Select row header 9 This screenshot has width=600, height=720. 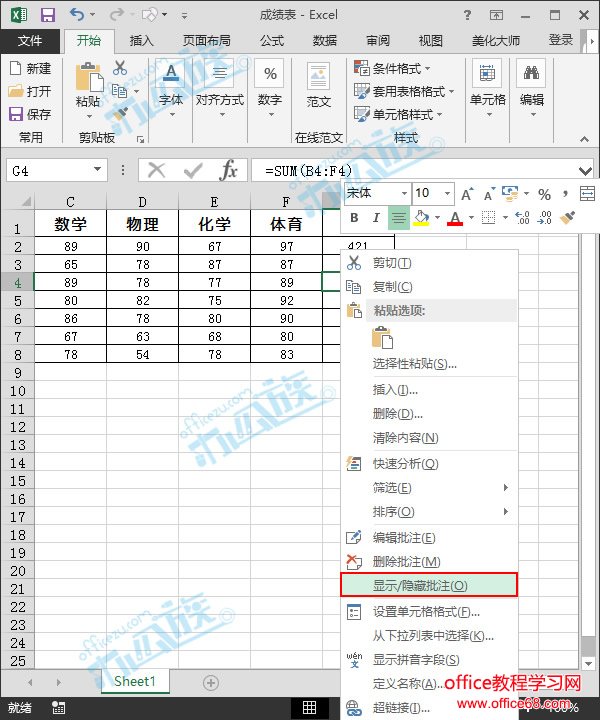click(x=18, y=373)
